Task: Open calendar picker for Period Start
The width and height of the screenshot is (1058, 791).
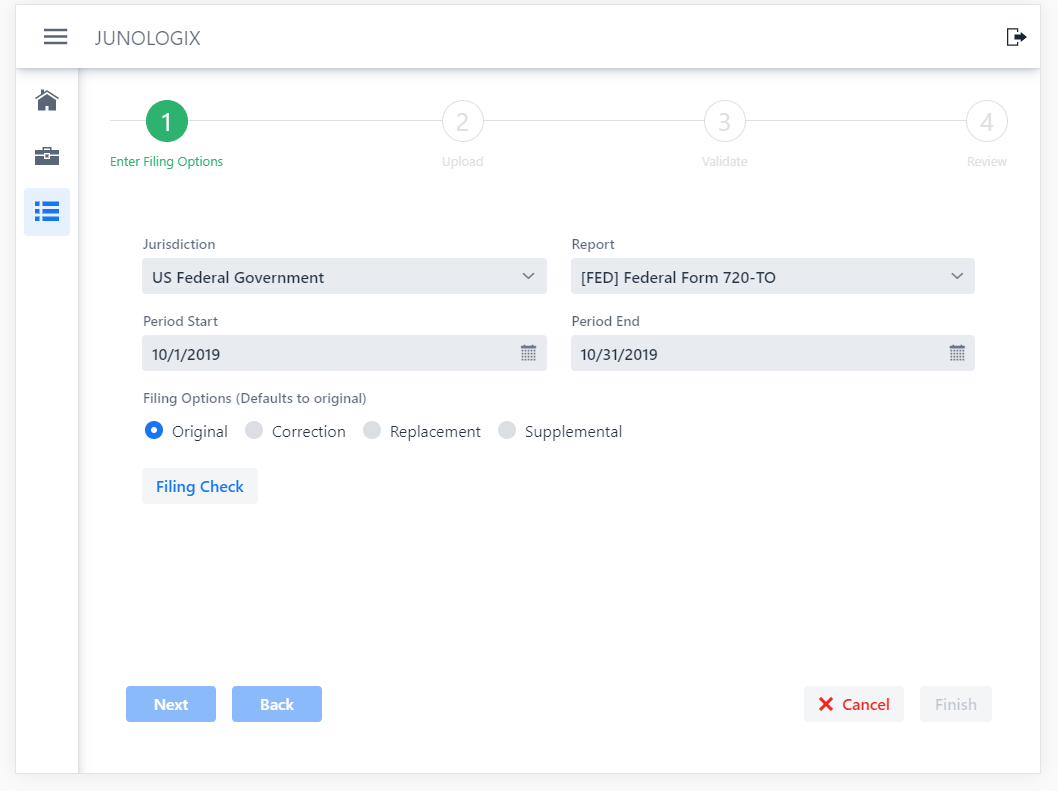Action: click(x=528, y=353)
